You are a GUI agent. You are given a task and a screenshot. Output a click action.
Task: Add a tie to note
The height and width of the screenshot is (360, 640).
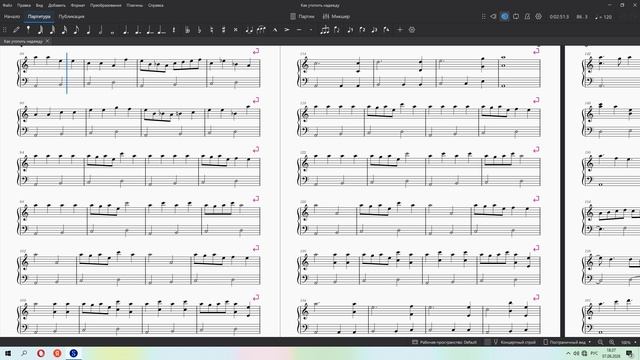(249, 29)
